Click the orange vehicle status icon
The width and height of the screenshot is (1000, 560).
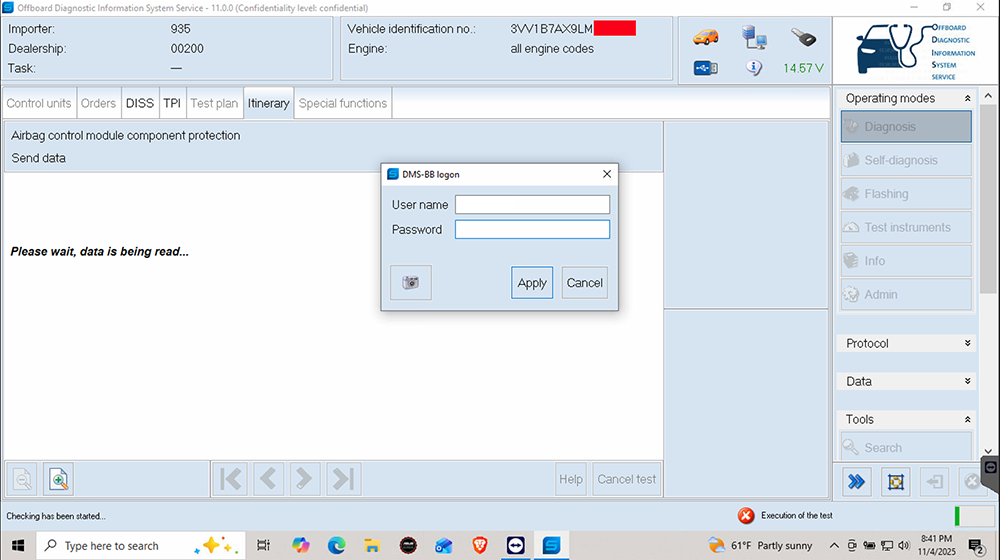click(705, 37)
